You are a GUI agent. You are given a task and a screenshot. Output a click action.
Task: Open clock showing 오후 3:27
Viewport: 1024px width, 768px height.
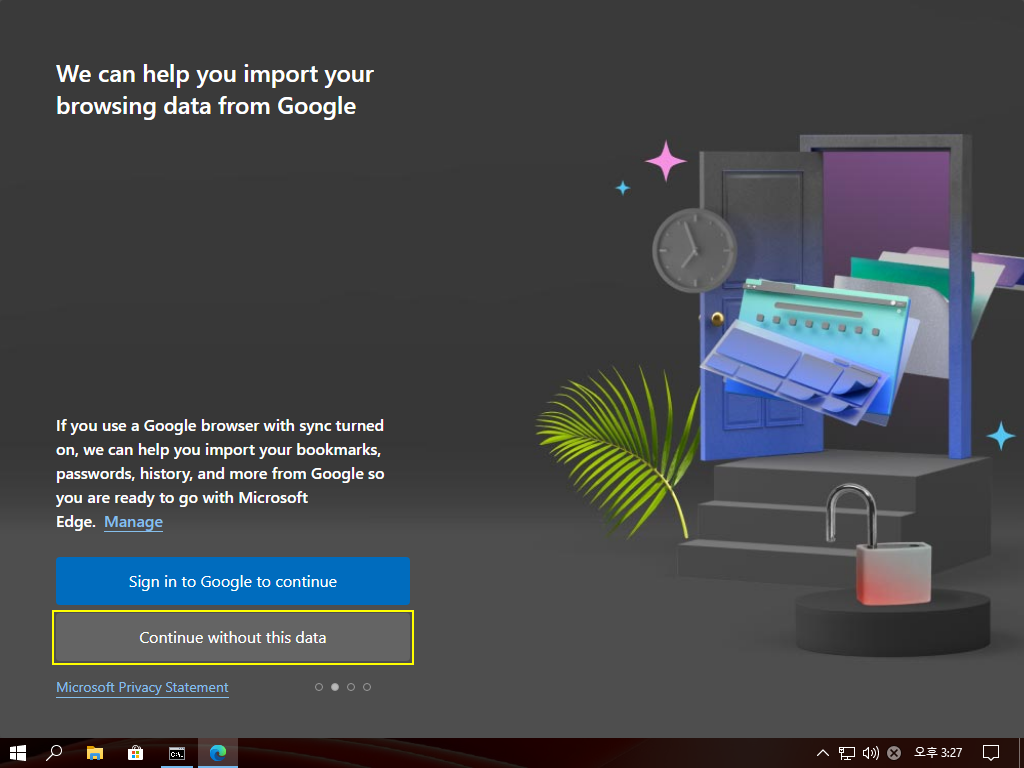[x=938, y=753]
